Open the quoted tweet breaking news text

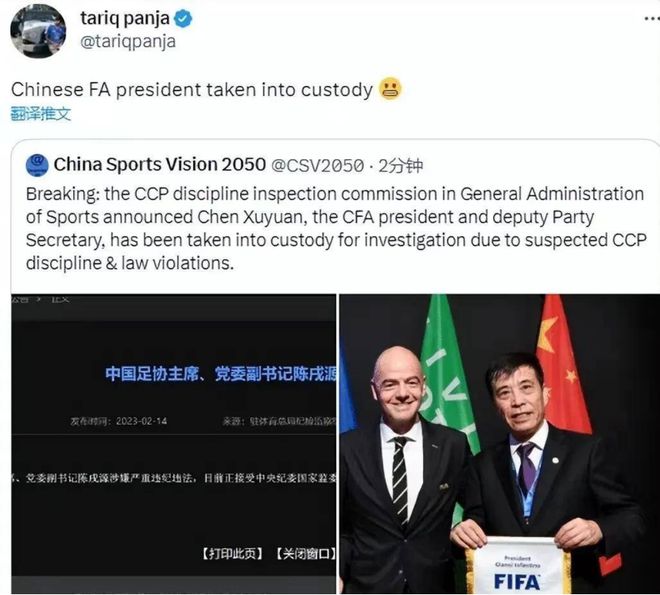tap(336, 228)
